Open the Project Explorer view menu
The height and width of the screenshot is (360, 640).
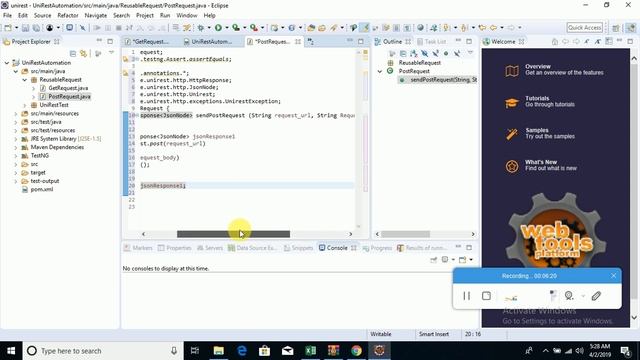point(111,53)
